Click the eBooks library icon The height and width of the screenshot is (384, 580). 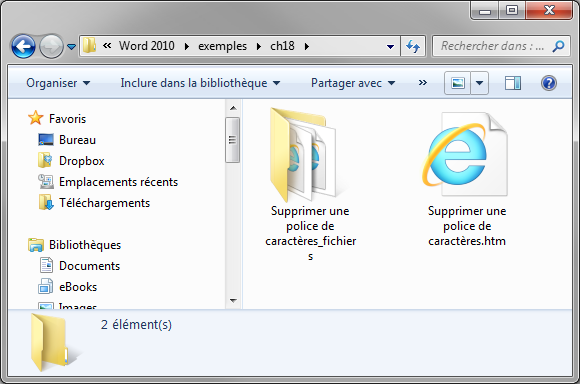tap(45, 287)
